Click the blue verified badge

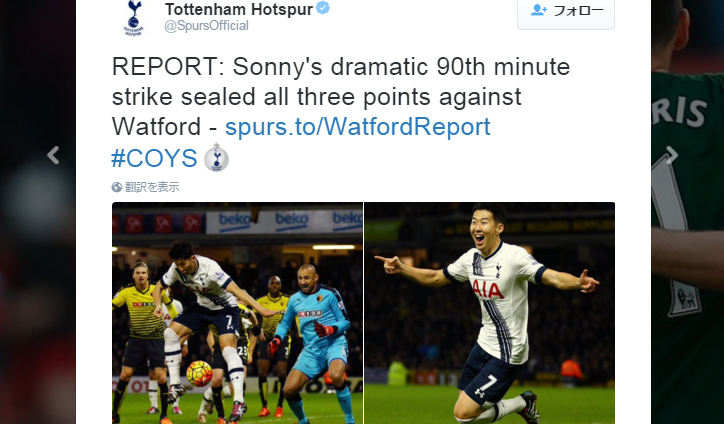(323, 8)
